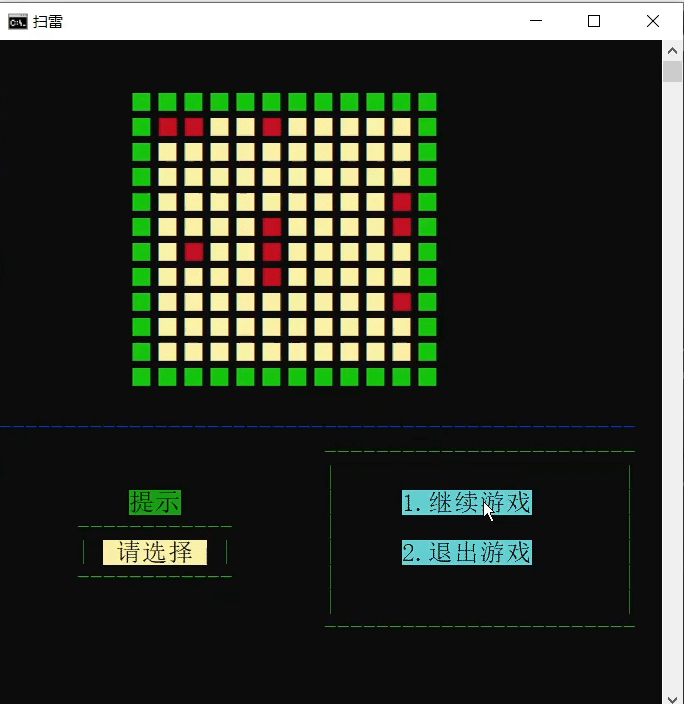Click yellow cell at inner row 10, column 10
This screenshot has width=684, height=704.
(402, 352)
